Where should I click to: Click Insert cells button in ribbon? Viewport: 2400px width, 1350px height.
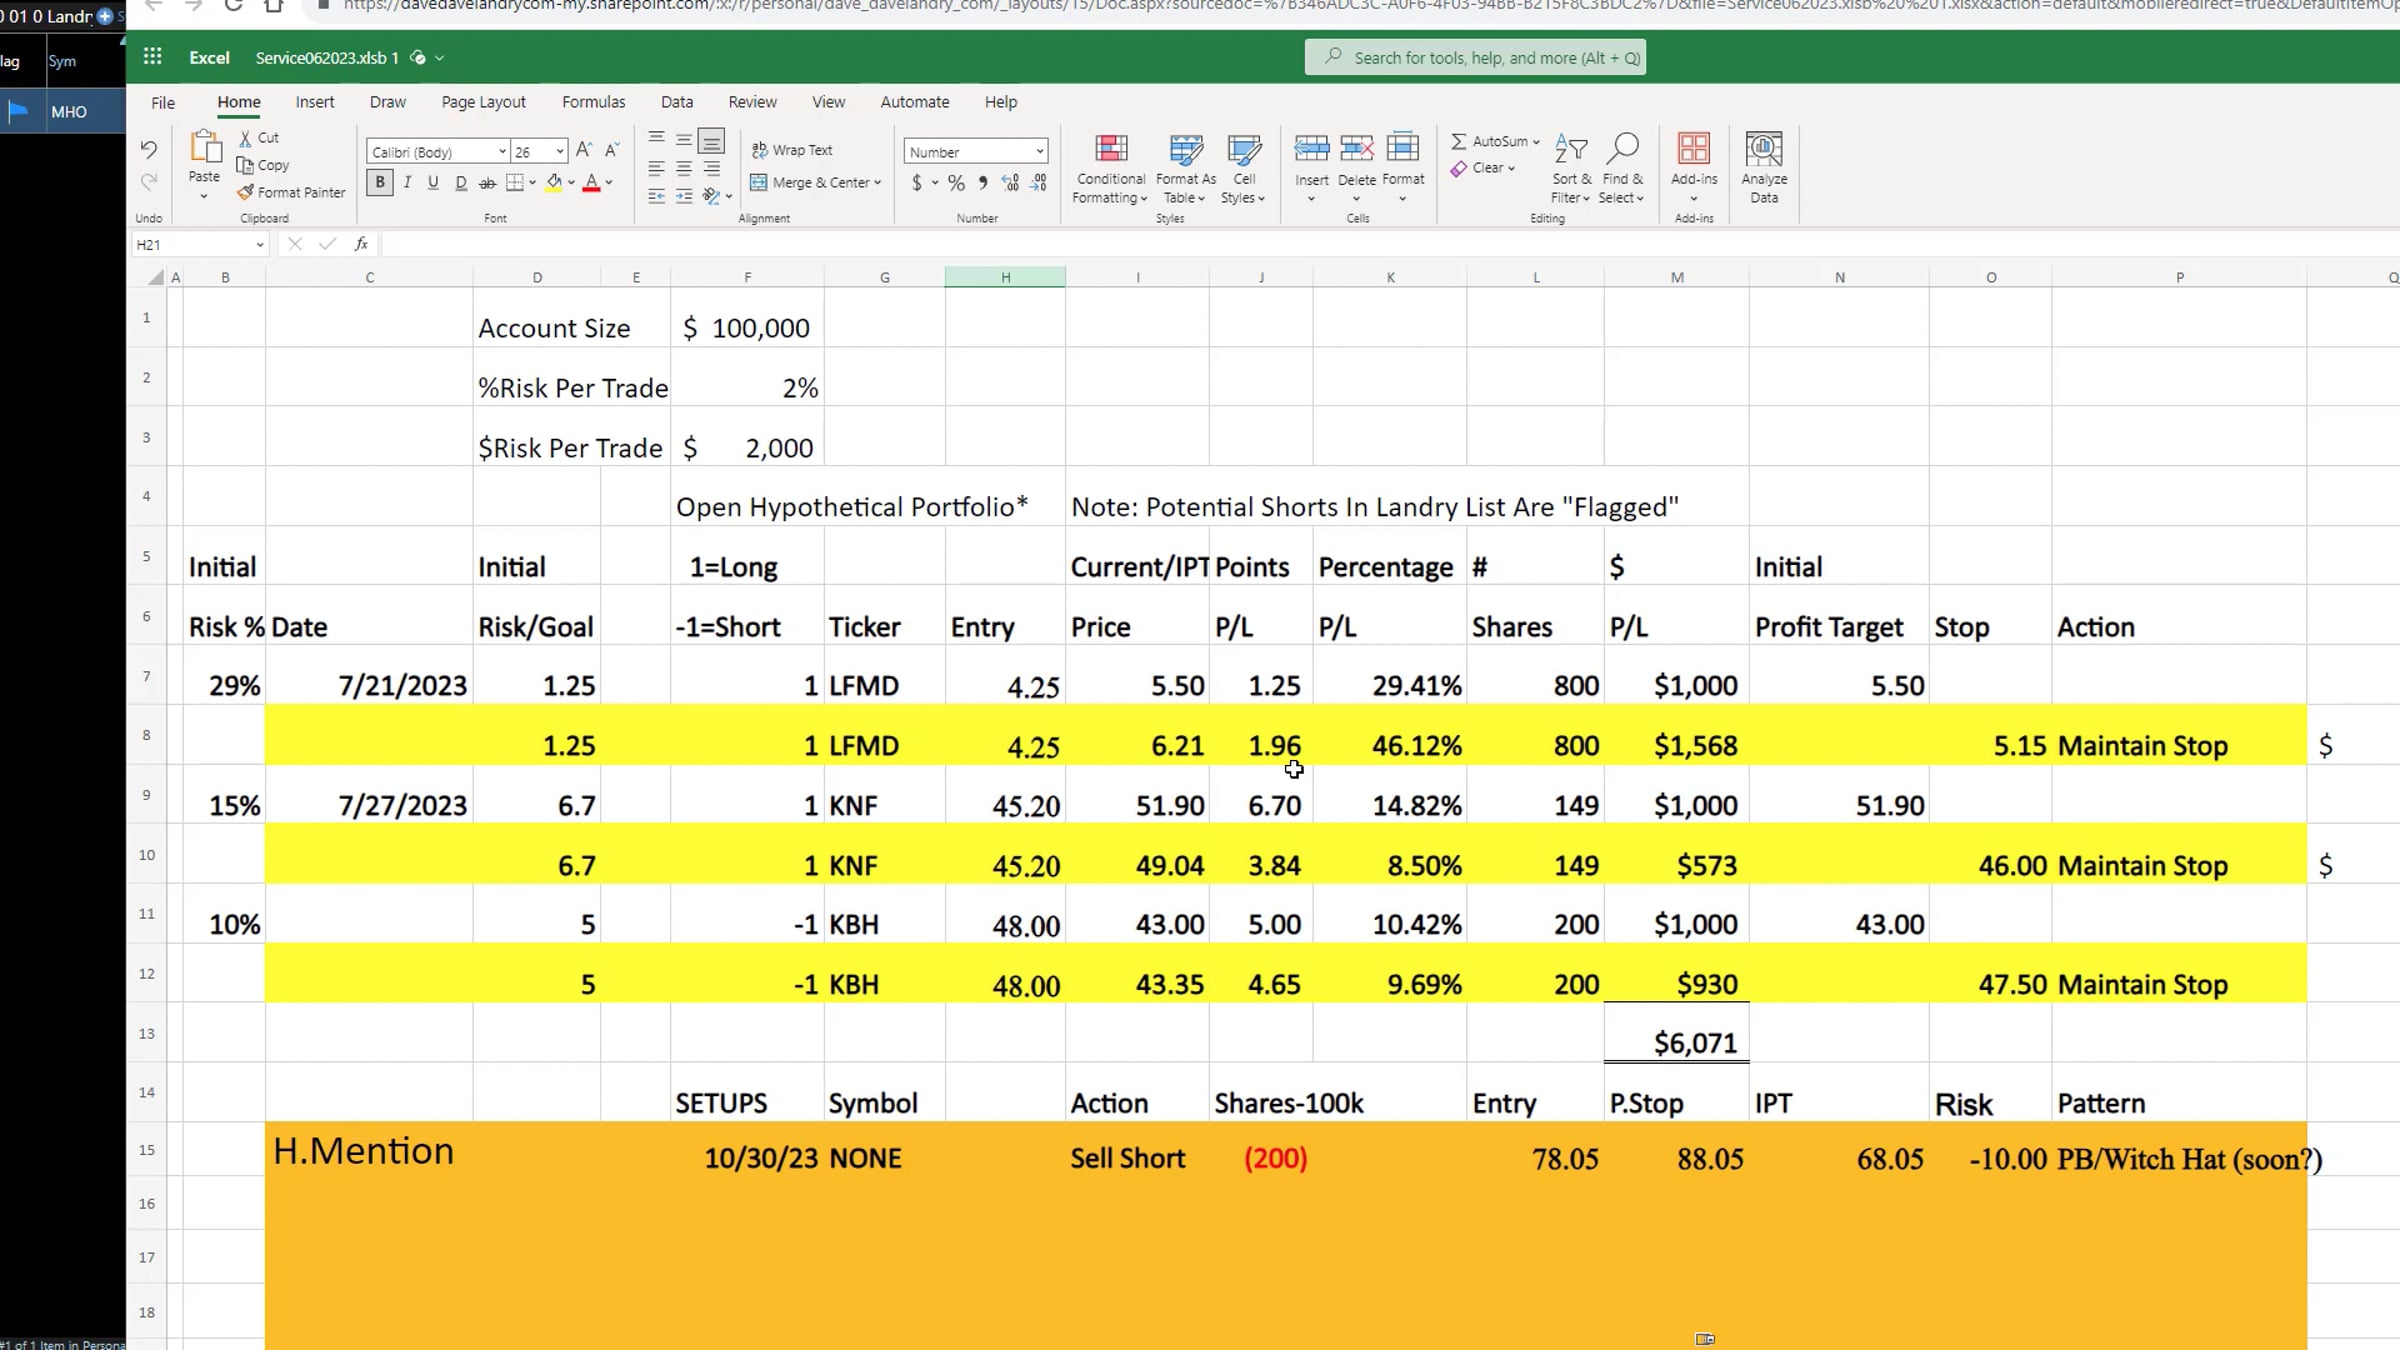1312,168
